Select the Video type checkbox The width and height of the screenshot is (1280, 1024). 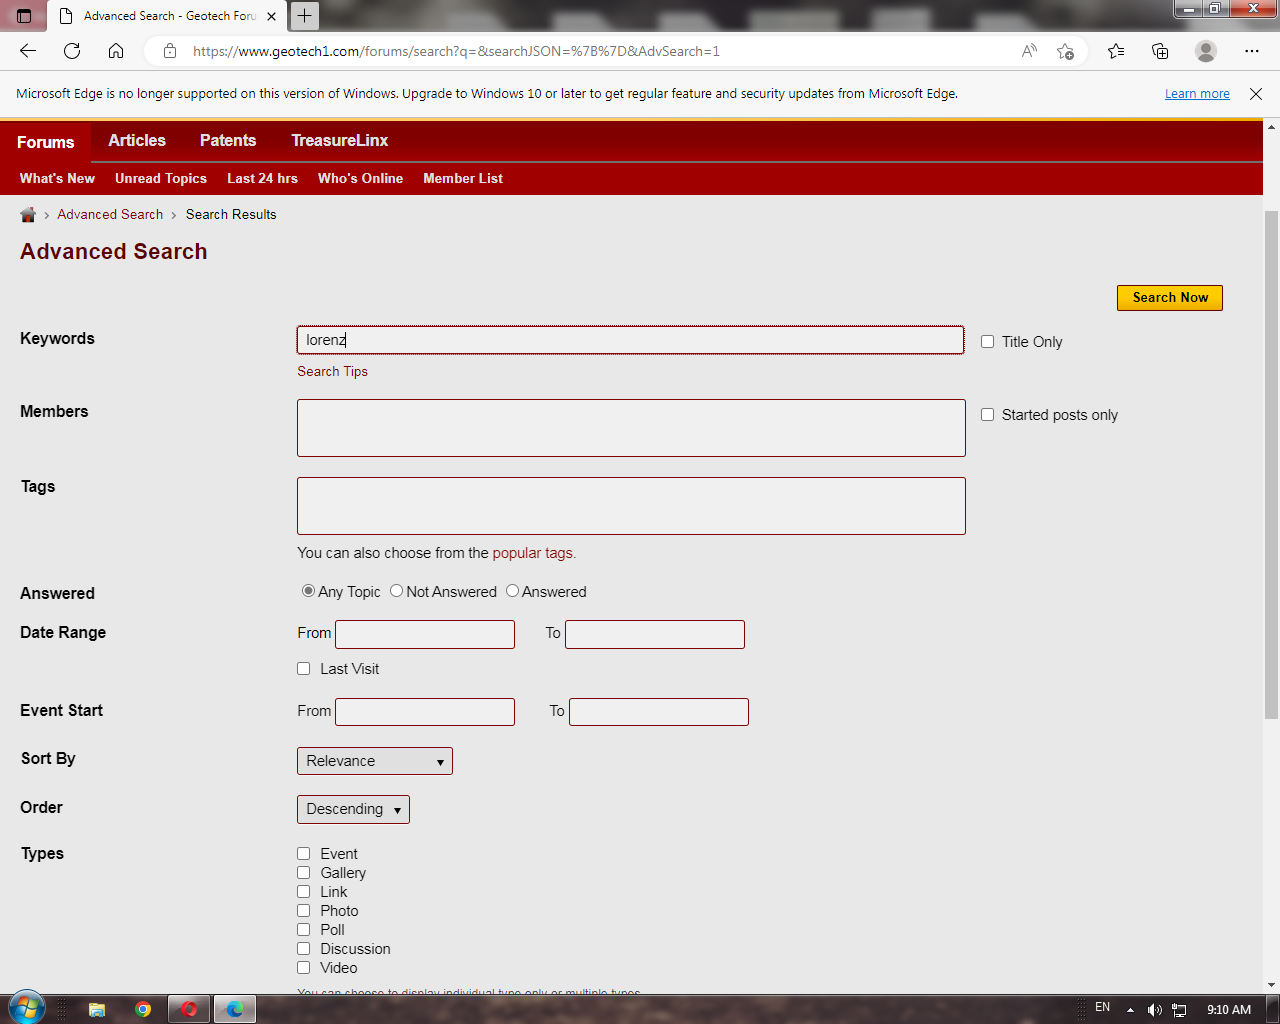pyautogui.click(x=304, y=968)
